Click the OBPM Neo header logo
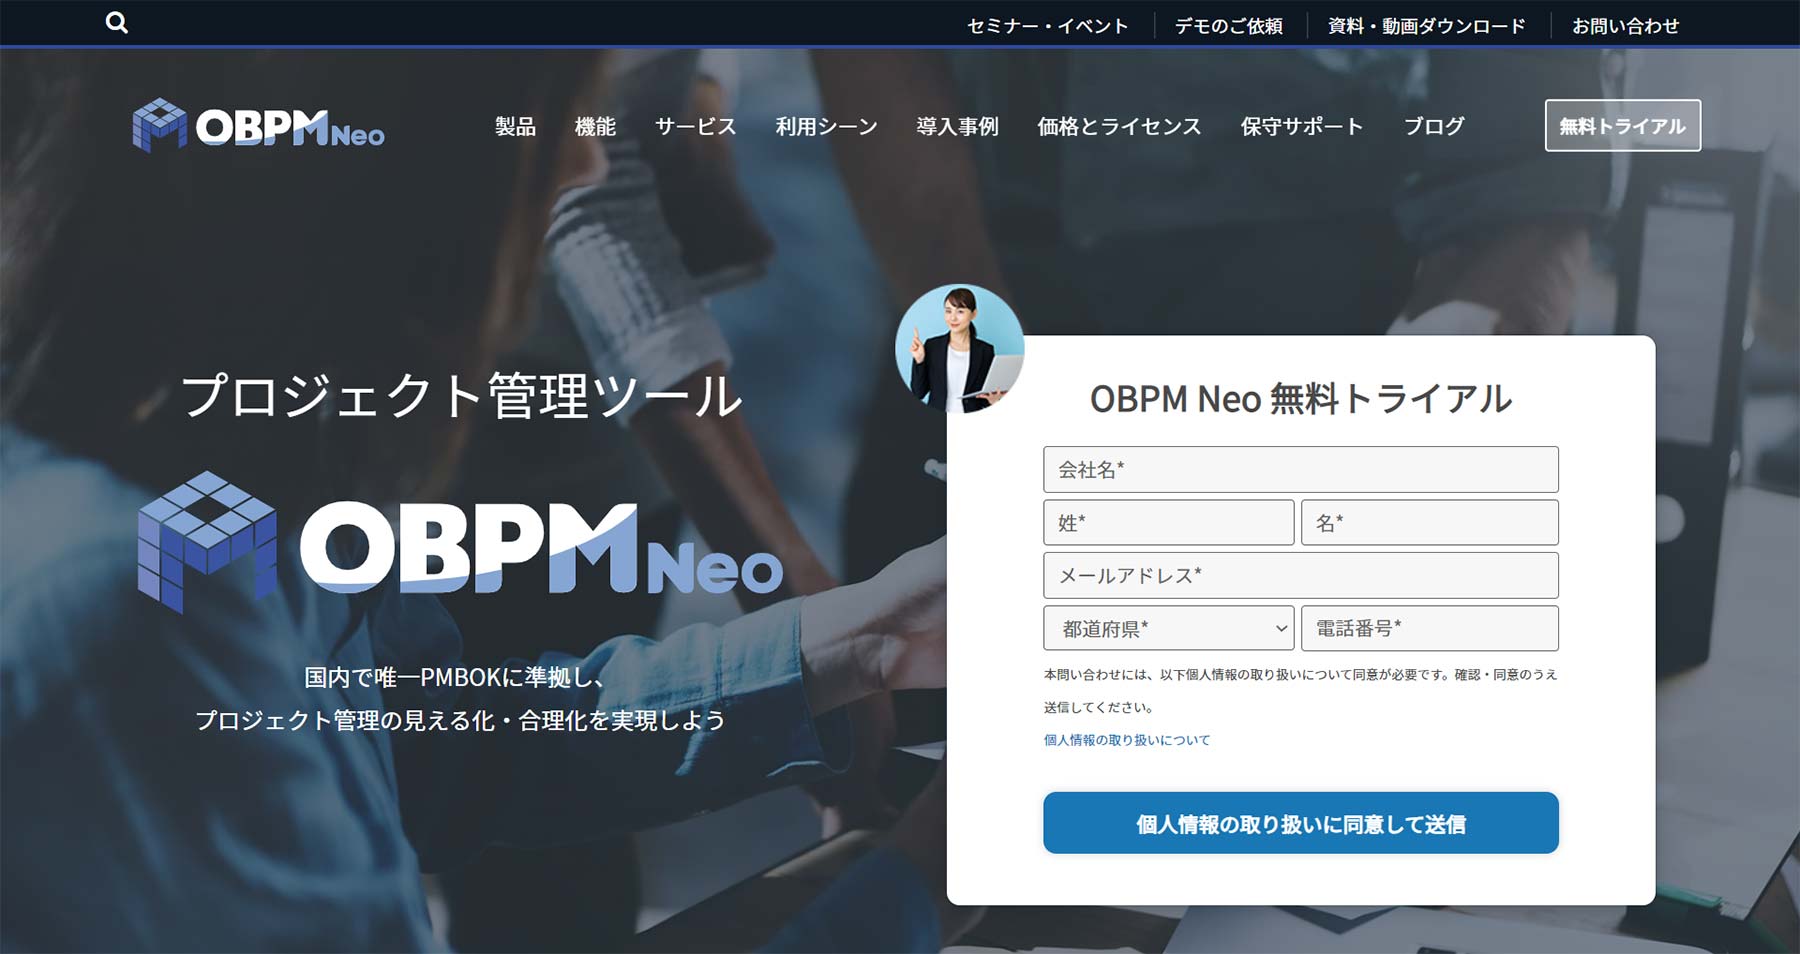The width and height of the screenshot is (1800, 954). pos(258,126)
